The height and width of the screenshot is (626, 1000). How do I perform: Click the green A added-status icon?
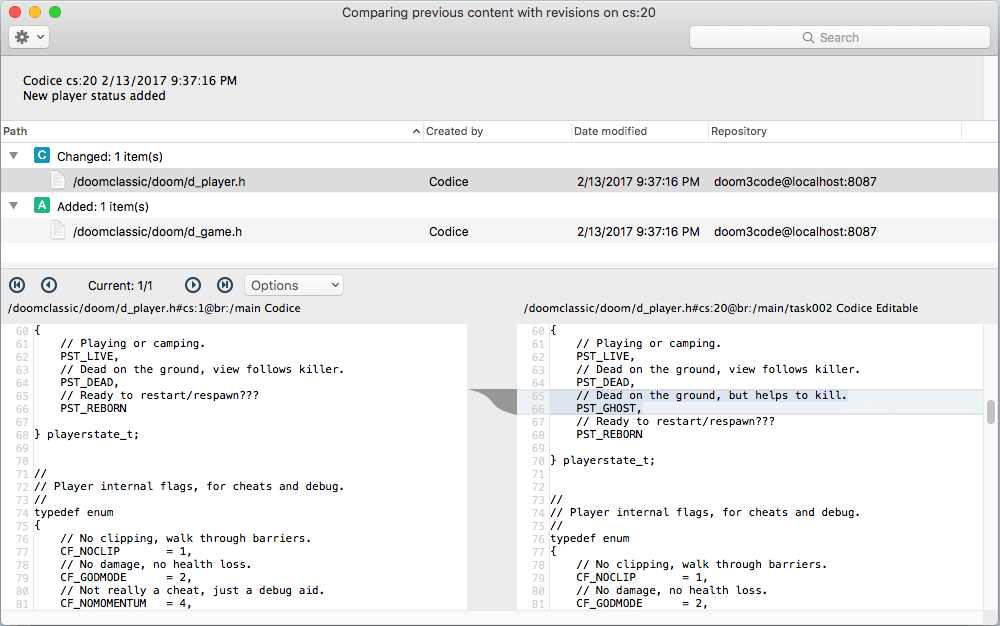[x=41, y=205]
